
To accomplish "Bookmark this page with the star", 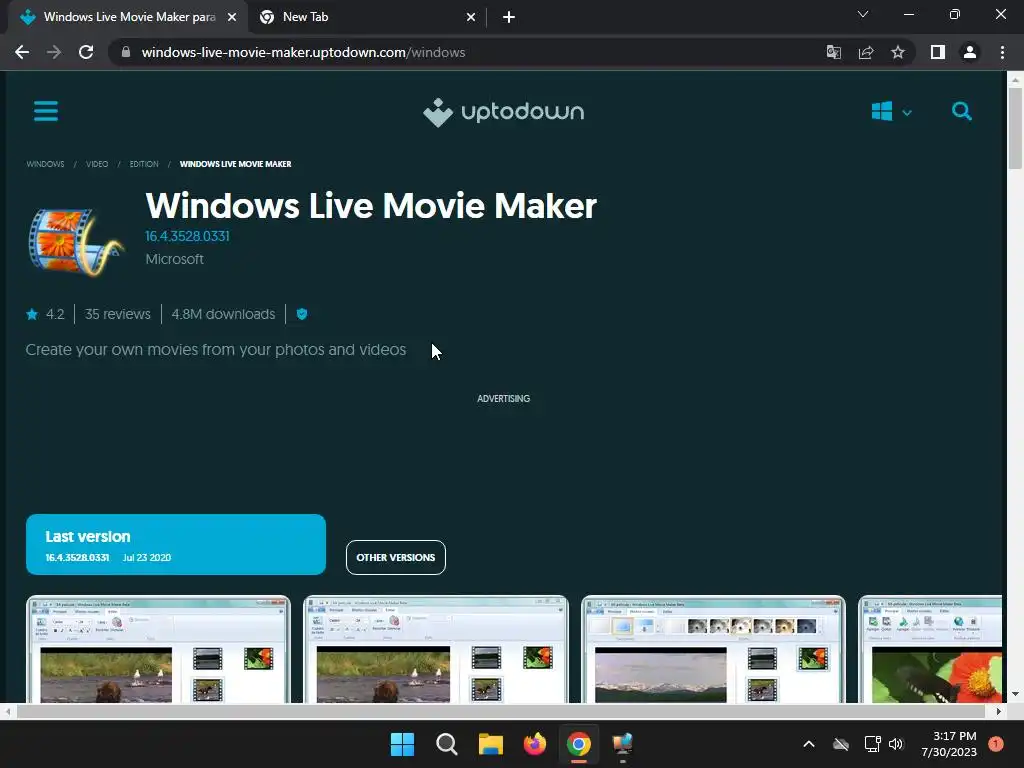I will [x=898, y=52].
